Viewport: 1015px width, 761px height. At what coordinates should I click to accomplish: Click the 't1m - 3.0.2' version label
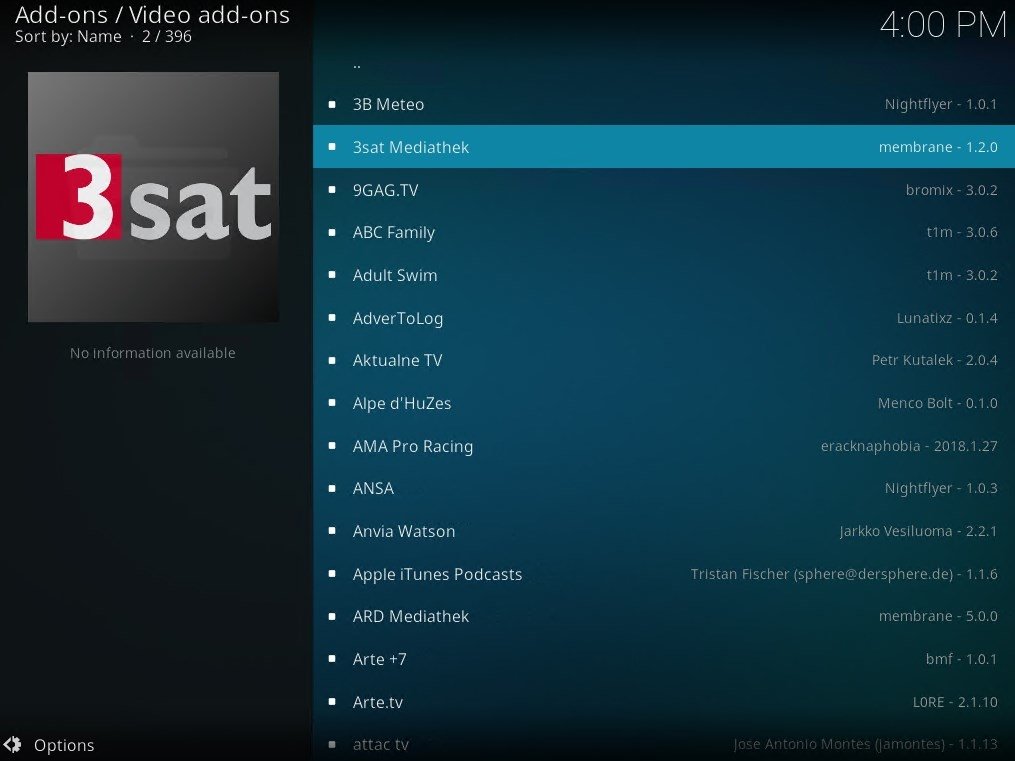962,275
